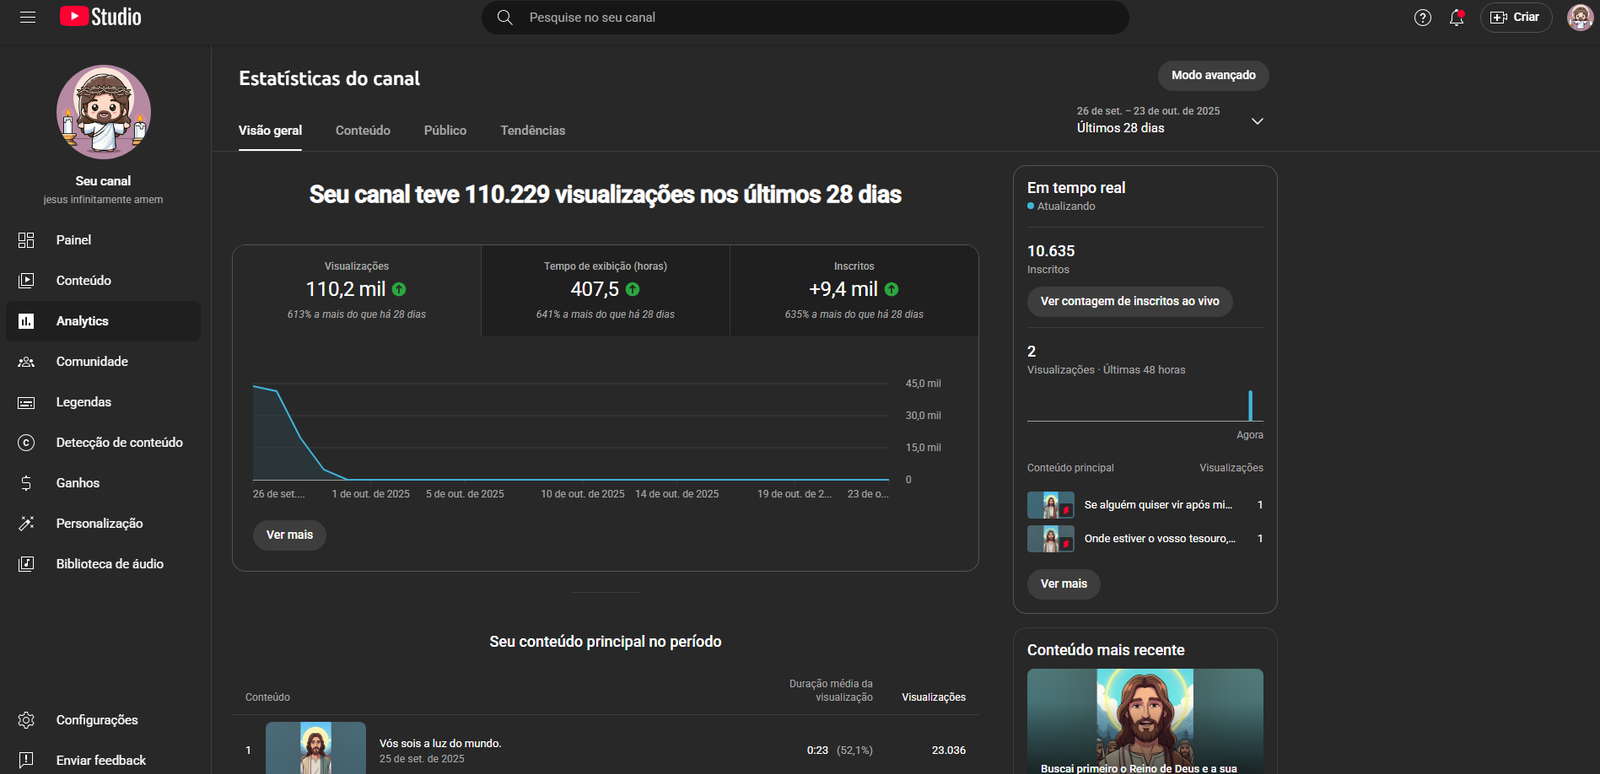Click the account avatar in top bar
The width and height of the screenshot is (1600, 774).
pyautogui.click(x=1579, y=17)
